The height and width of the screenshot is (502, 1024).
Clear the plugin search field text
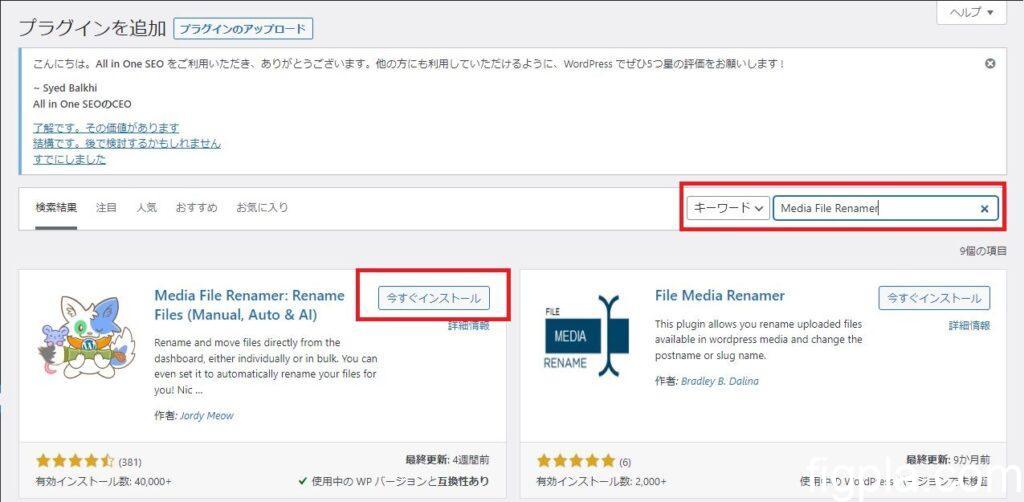984,209
